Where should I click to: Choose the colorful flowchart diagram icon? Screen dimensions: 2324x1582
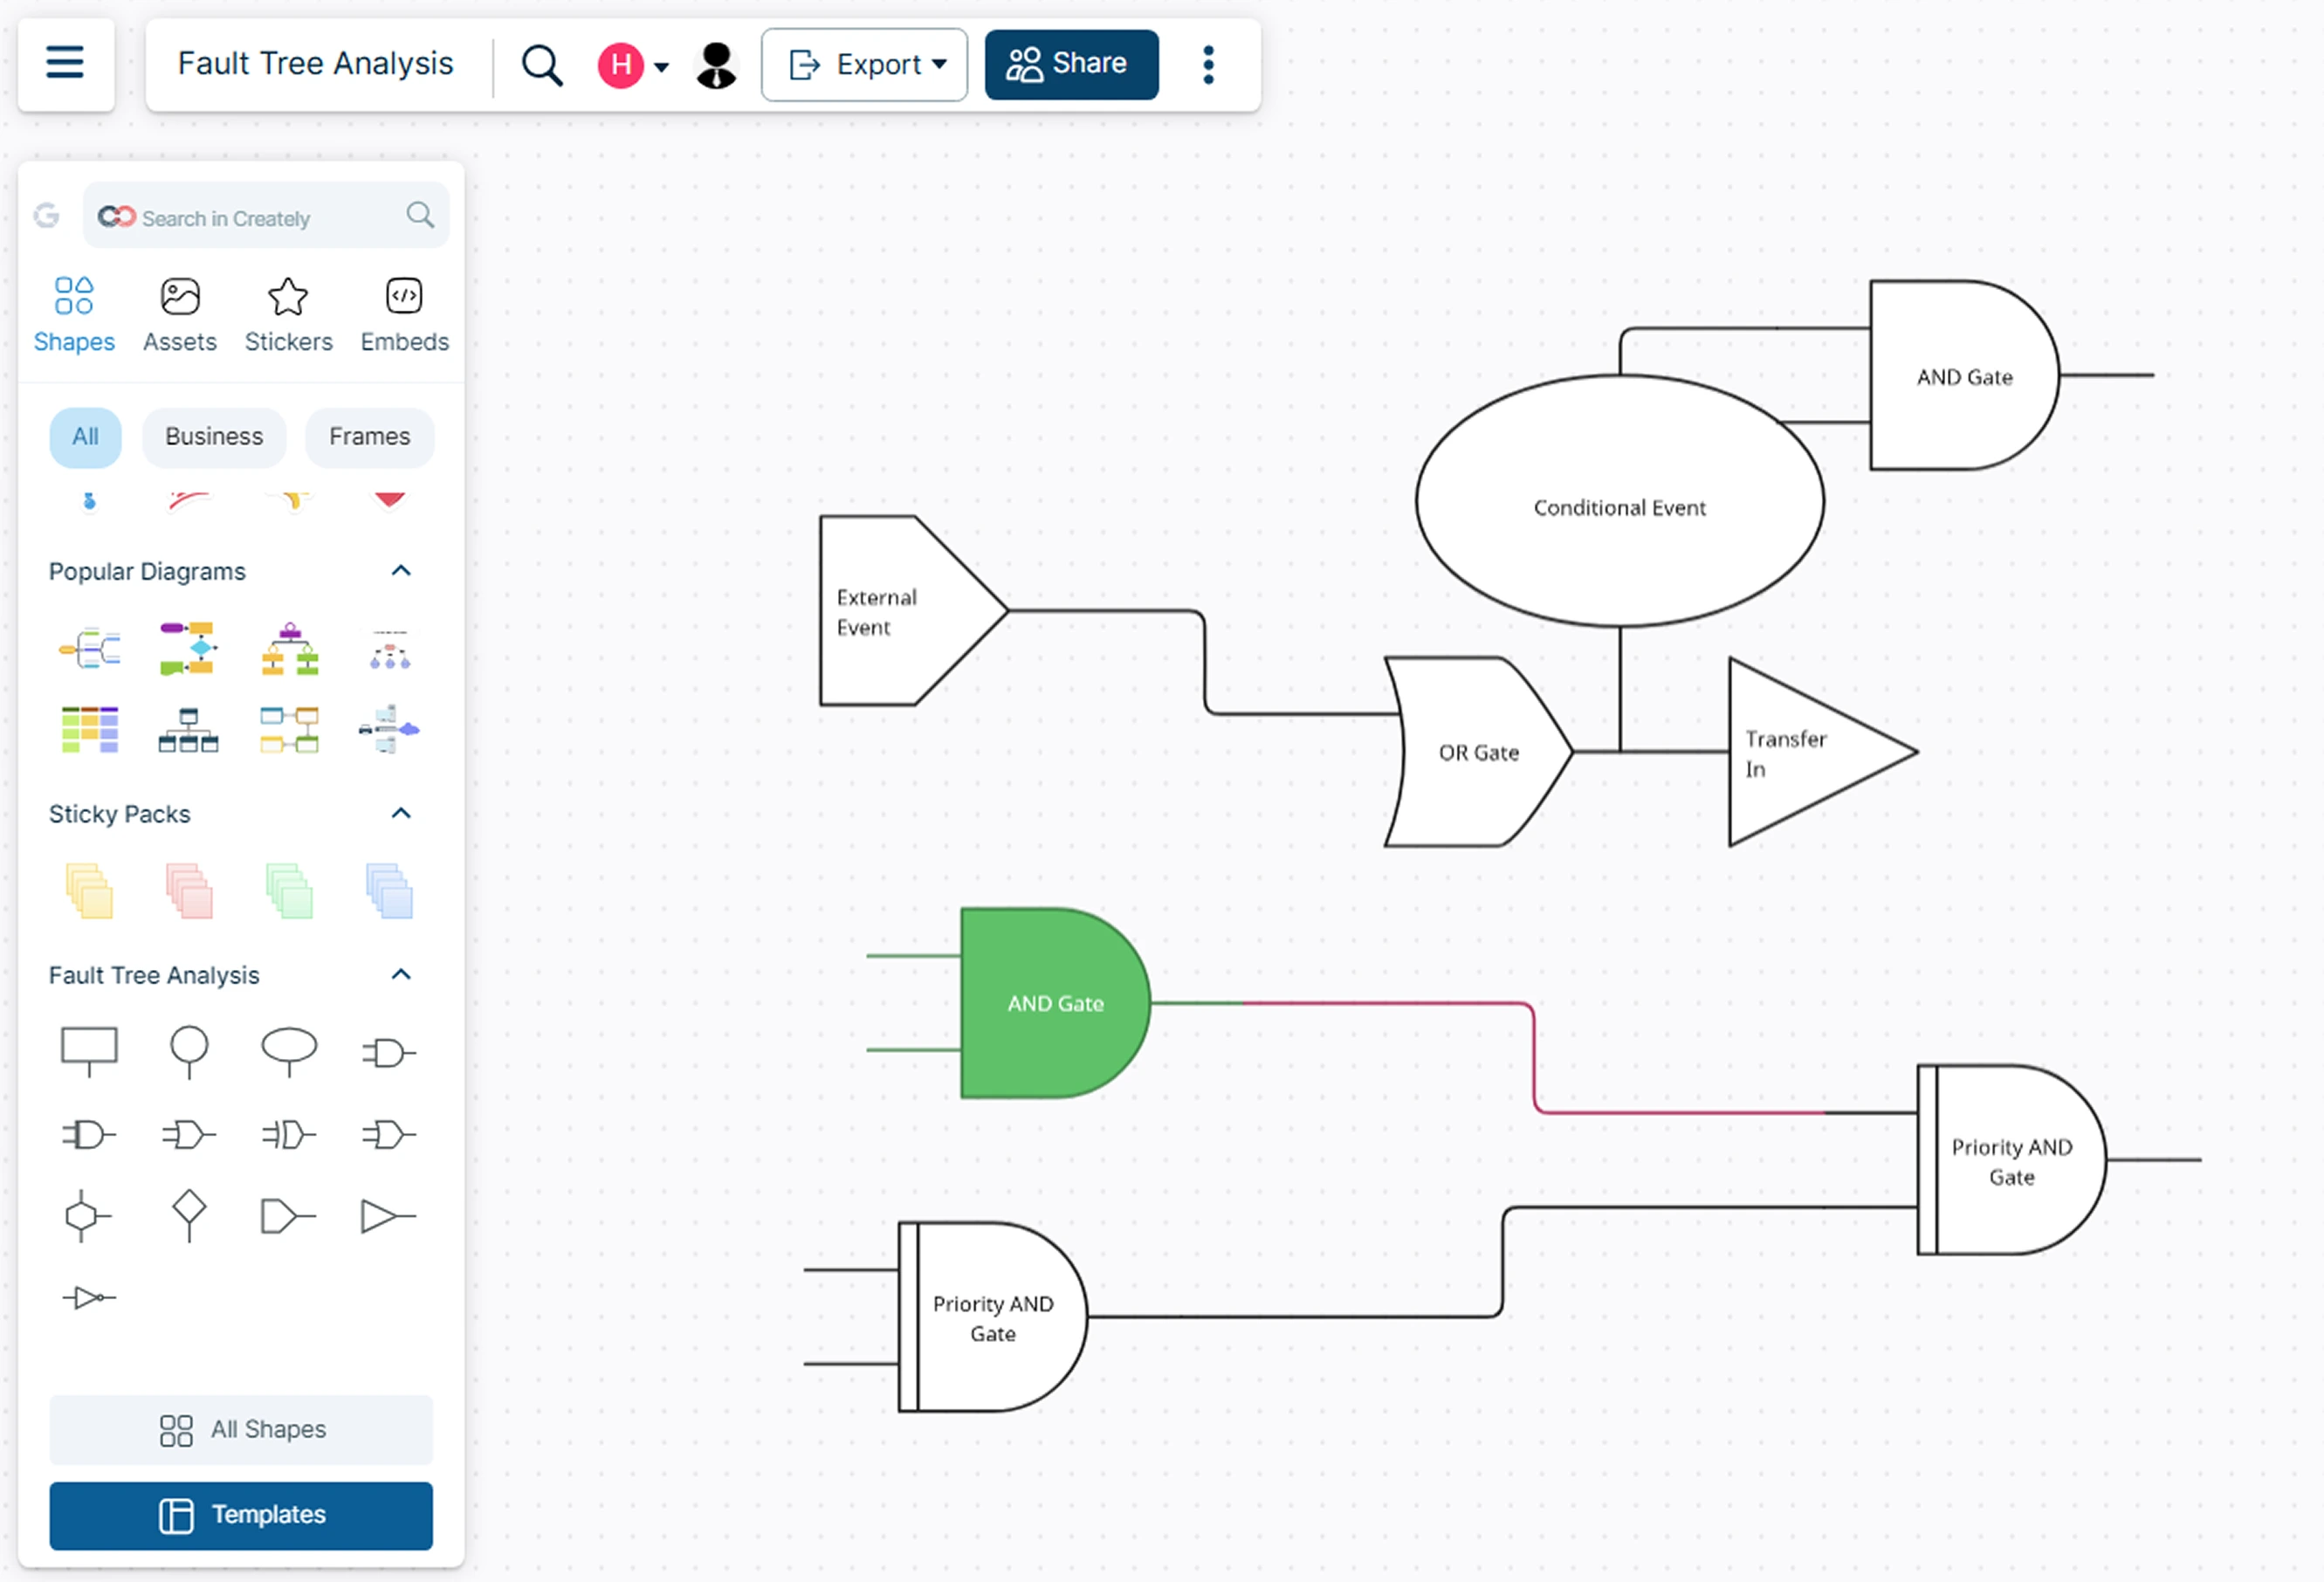(x=188, y=648)
